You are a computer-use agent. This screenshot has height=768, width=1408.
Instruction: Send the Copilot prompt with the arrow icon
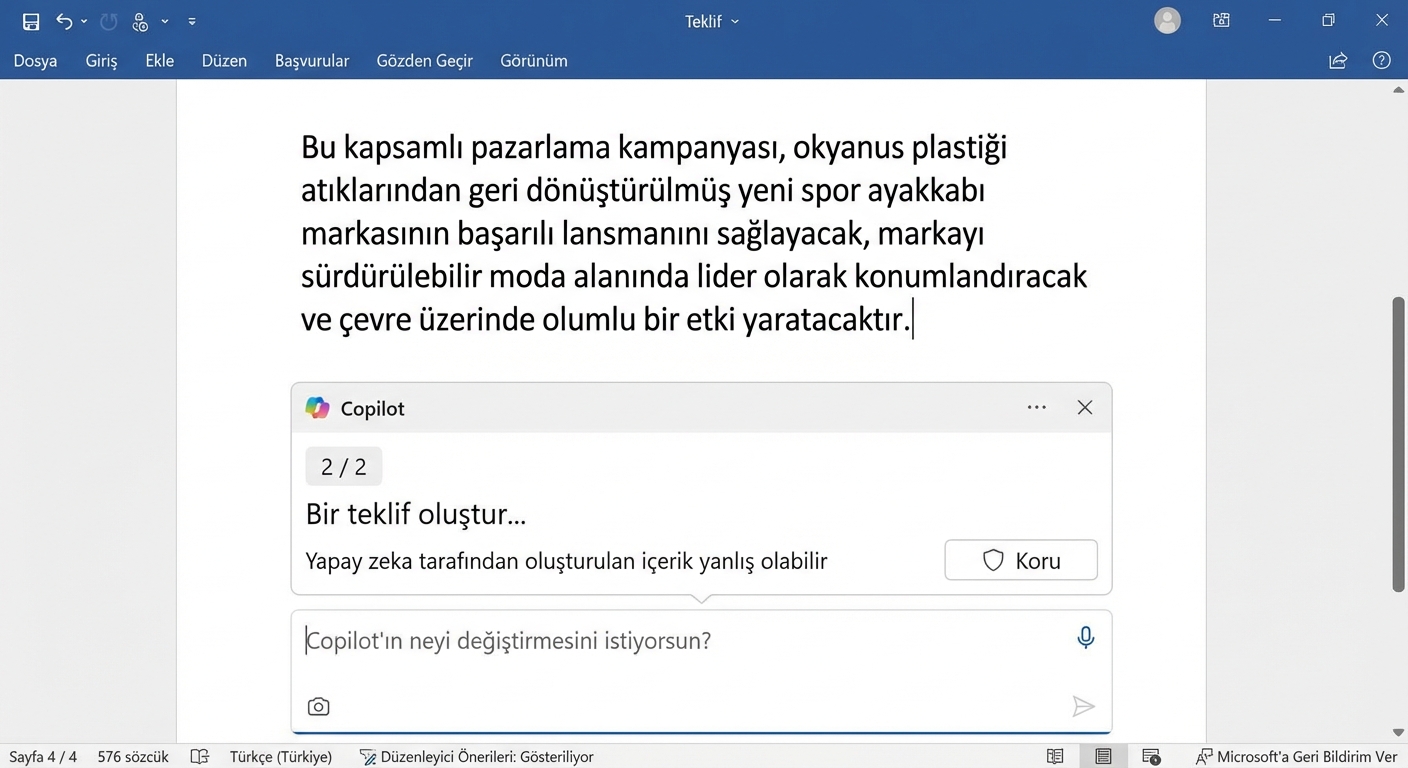[x=1084, y=706]
